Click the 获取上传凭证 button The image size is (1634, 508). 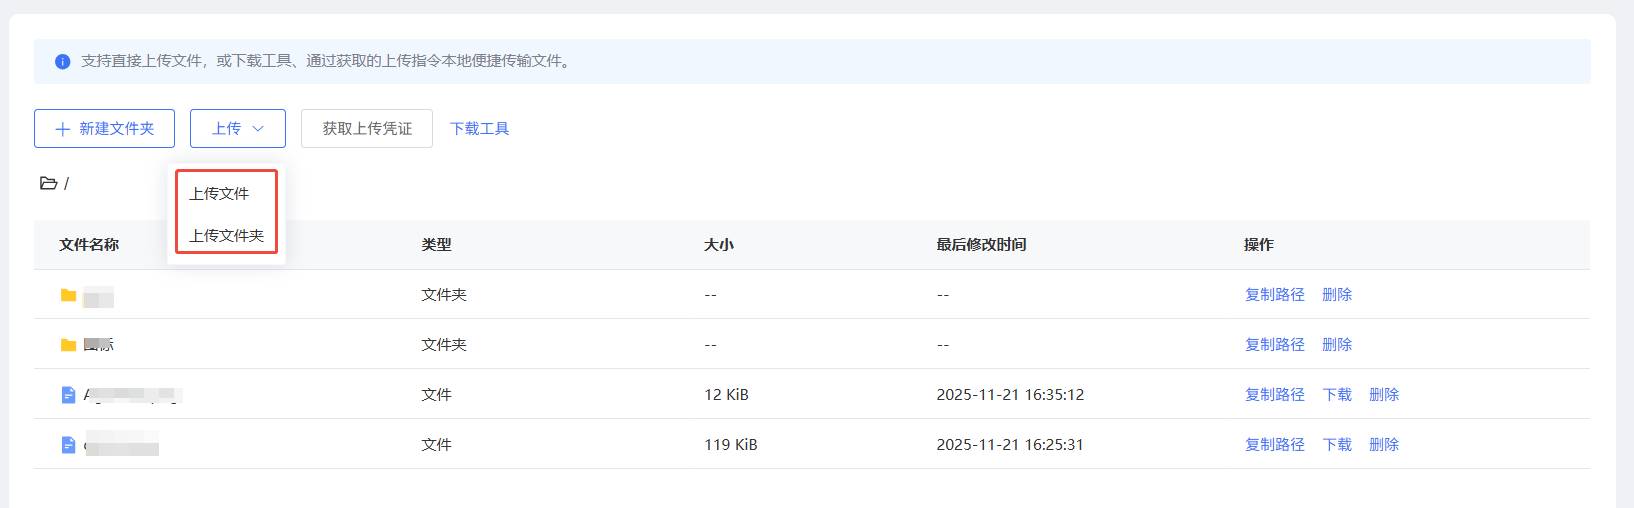pyautogui.click(x=367, y=129)
